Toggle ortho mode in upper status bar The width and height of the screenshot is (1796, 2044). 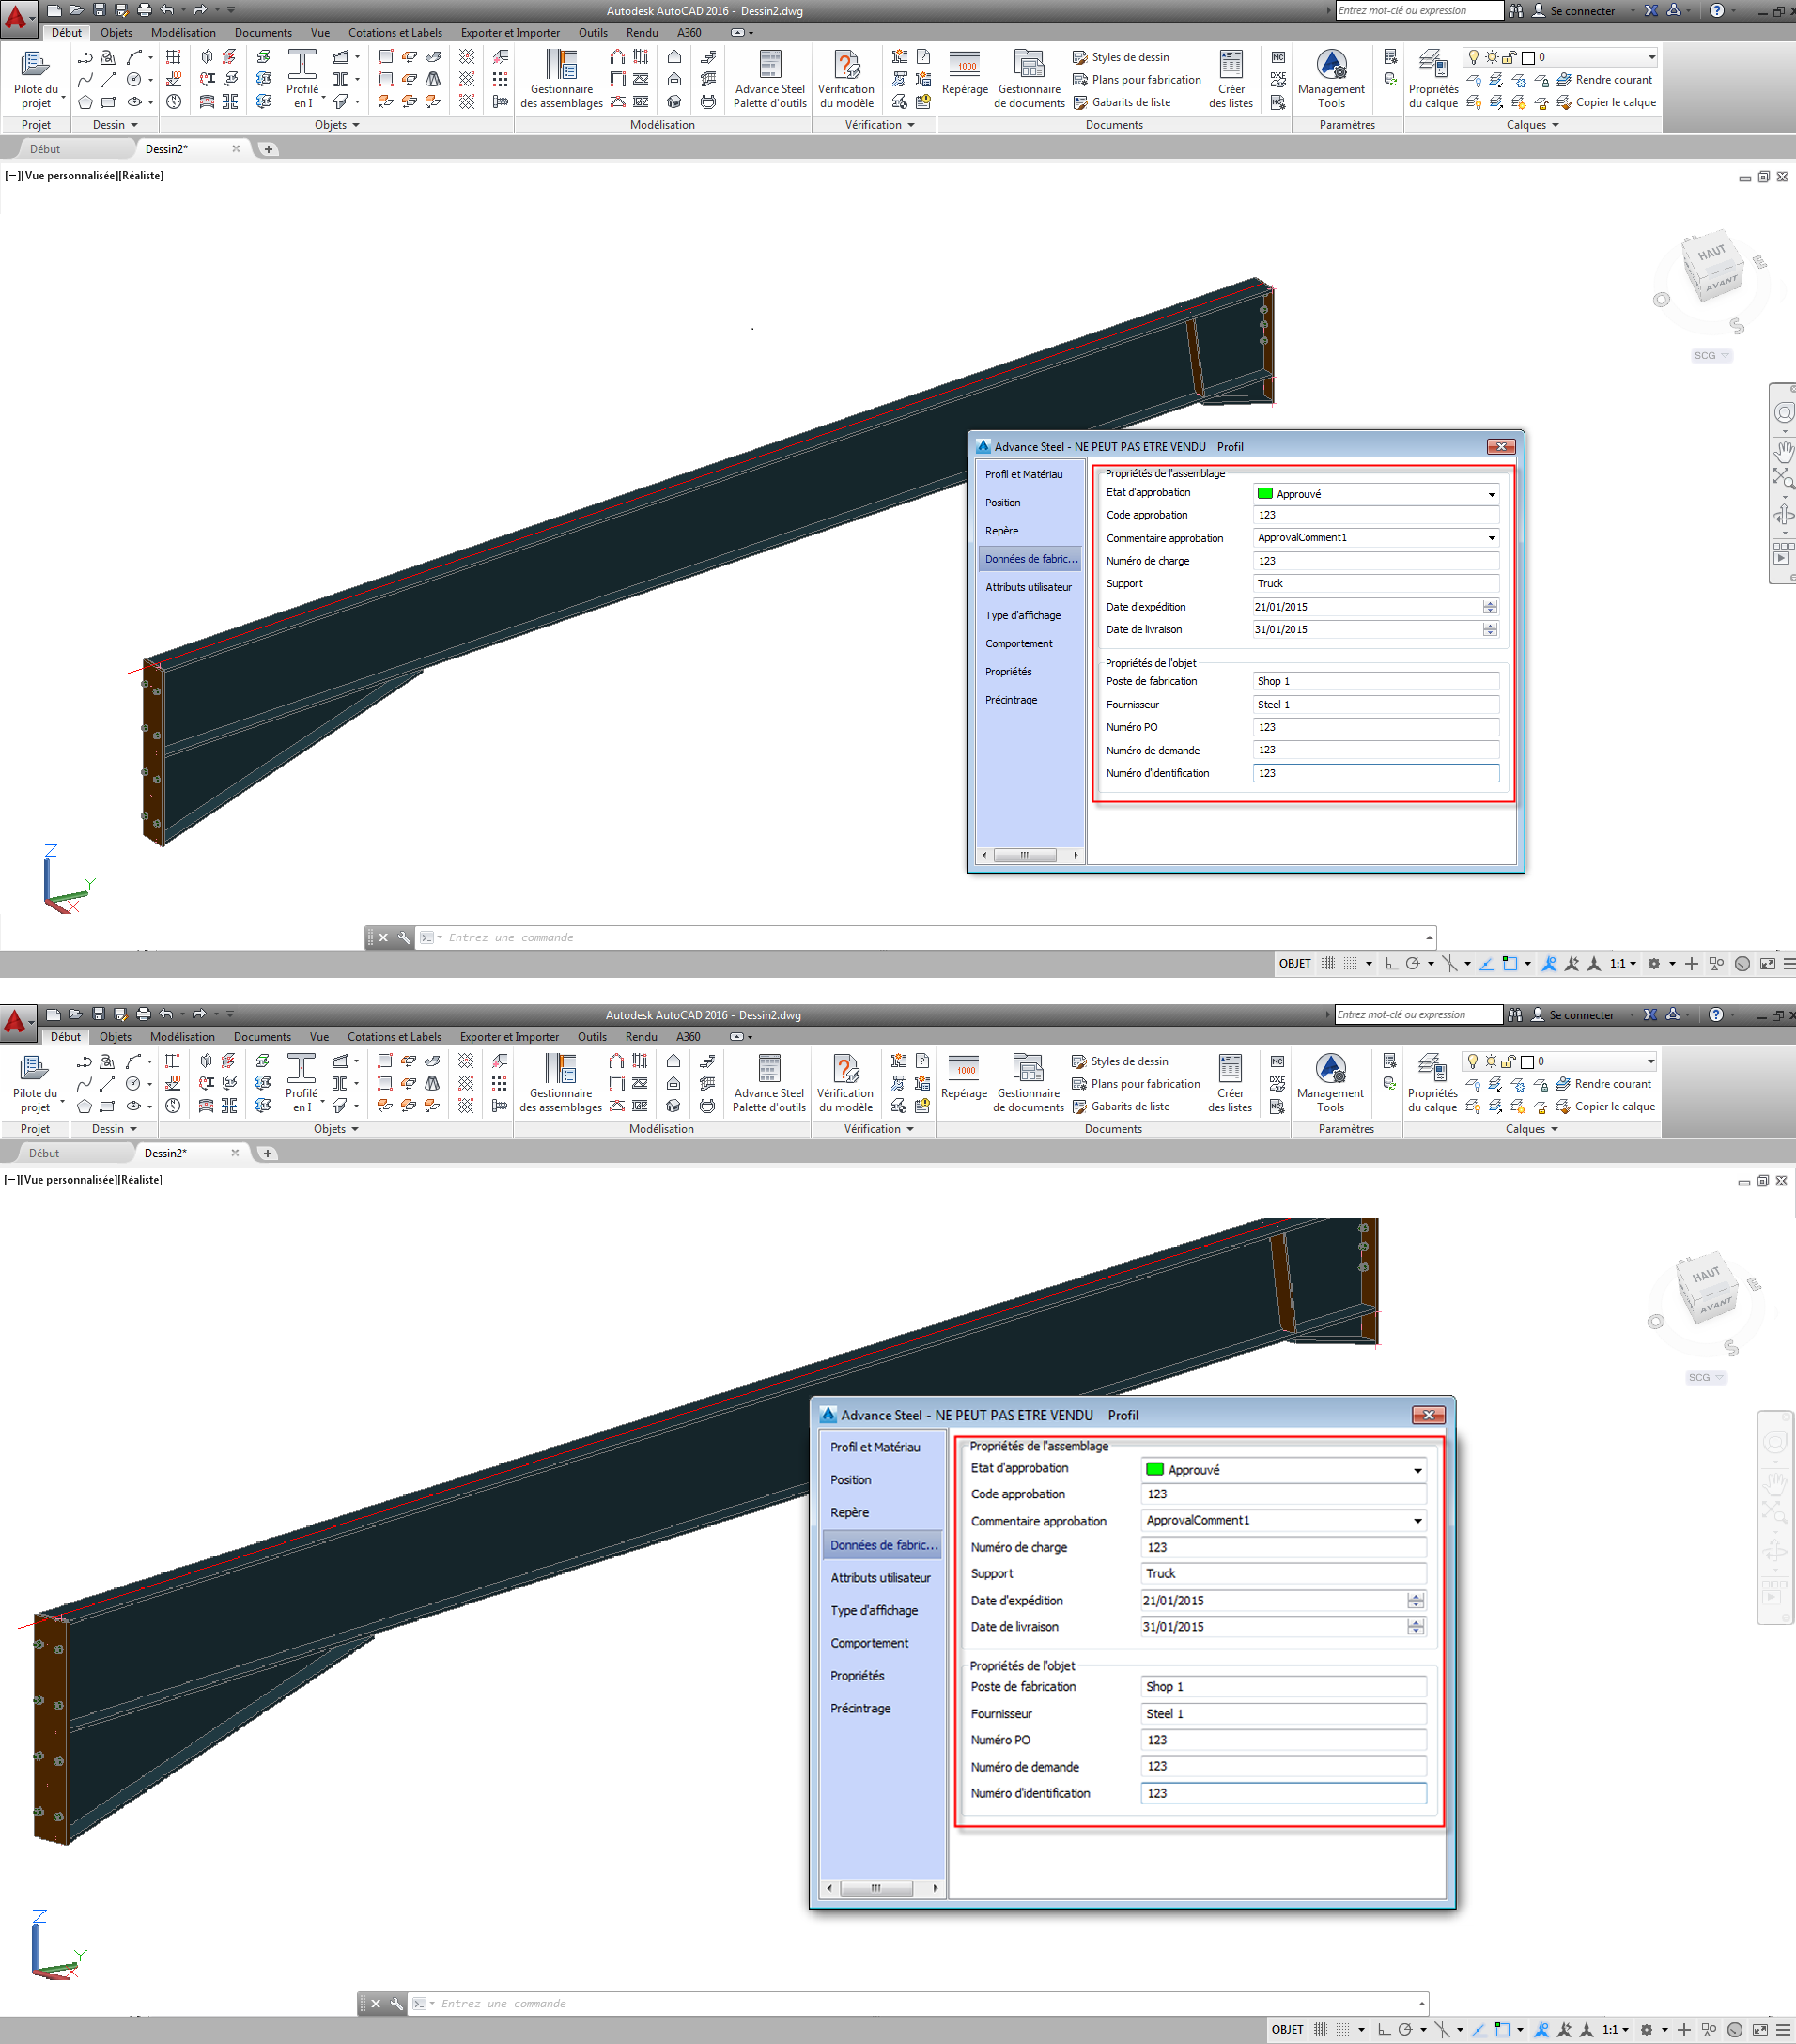click(1391, 964)
